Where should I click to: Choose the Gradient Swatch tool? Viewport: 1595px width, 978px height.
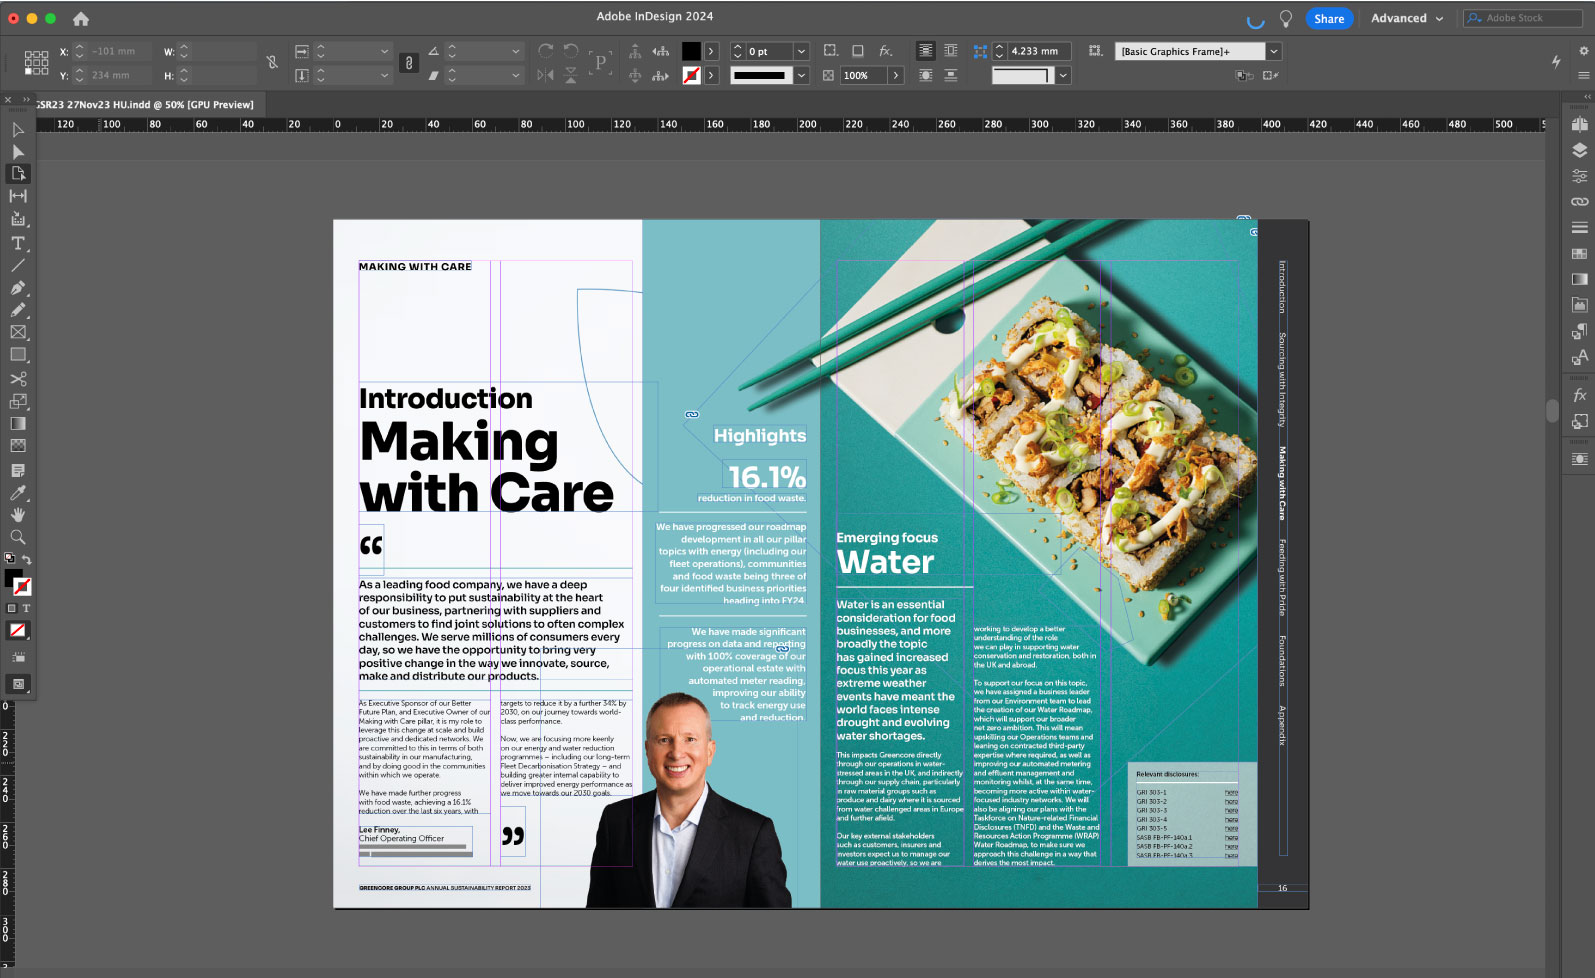point(18,424)
